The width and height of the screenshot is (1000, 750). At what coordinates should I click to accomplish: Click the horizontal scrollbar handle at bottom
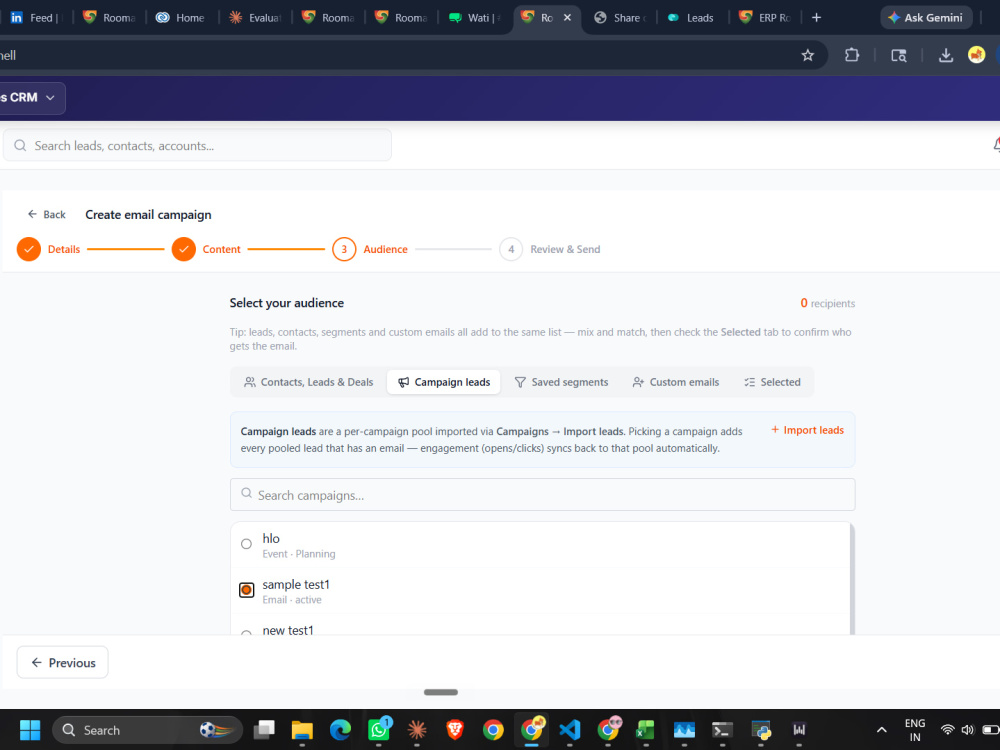(x=441, y=692)
